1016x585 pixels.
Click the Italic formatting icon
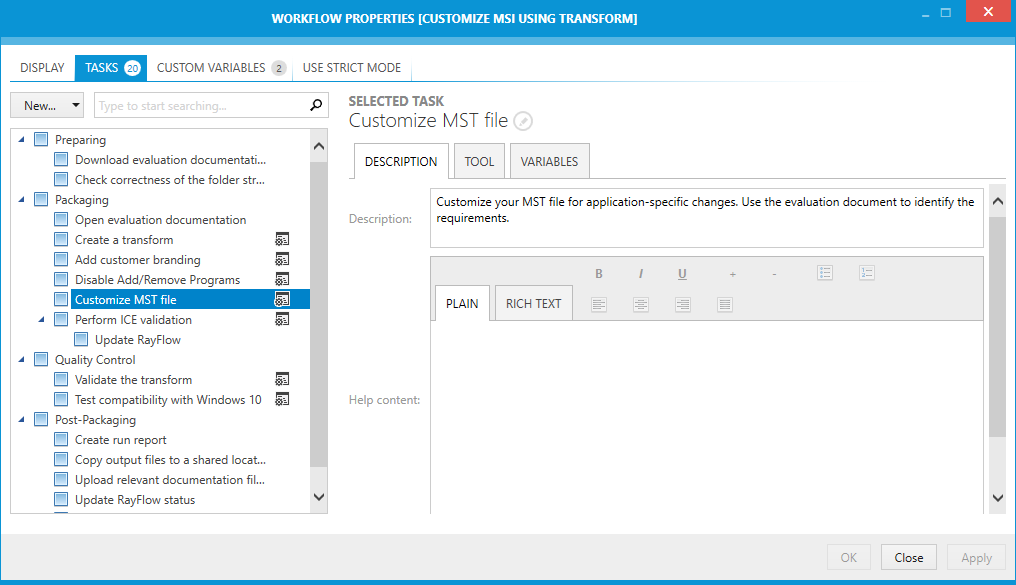[x=640, y=272]
